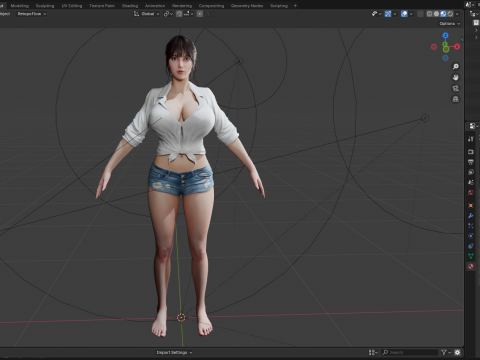Switch to the Texture Paint workspace
Viewport: 480px width, 360px height.
coord(102,6)
